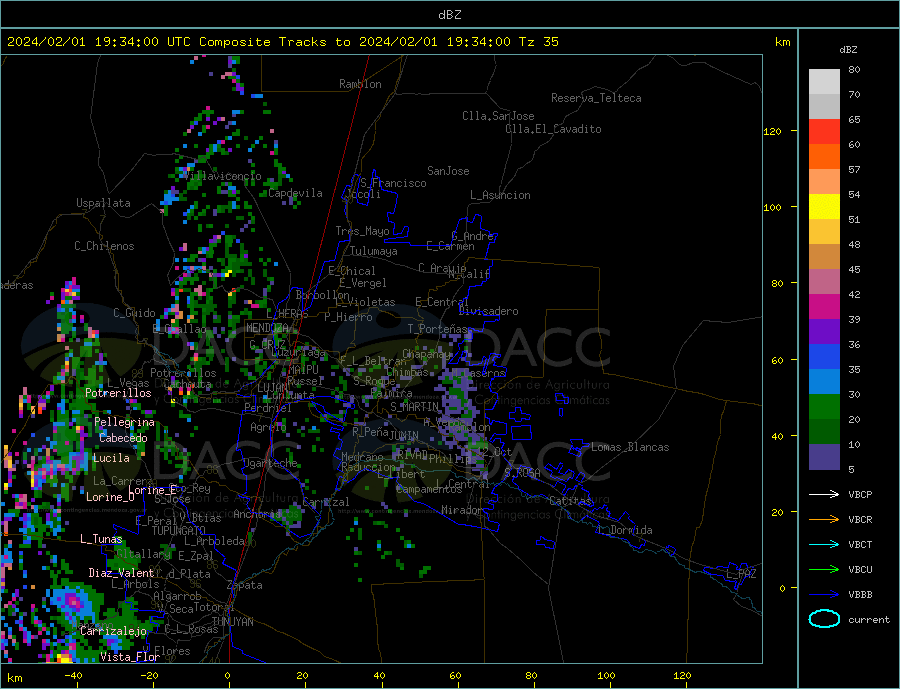This screenshot has height=689, width=900.
Task: Click the Pellegrina map label
Action: [125, 423]
